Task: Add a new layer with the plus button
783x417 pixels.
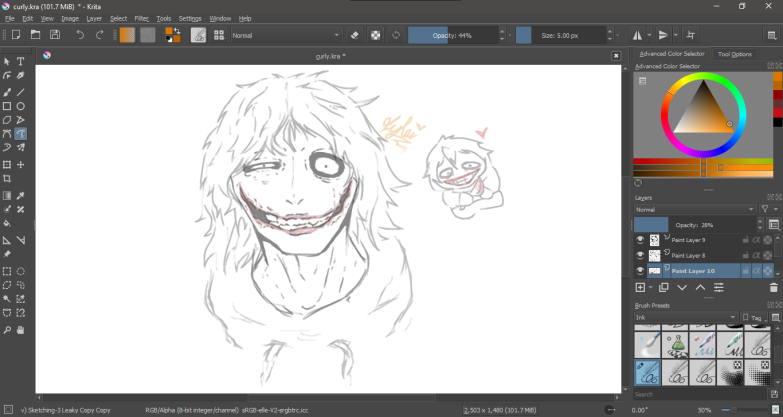Action: coord(640,288)
